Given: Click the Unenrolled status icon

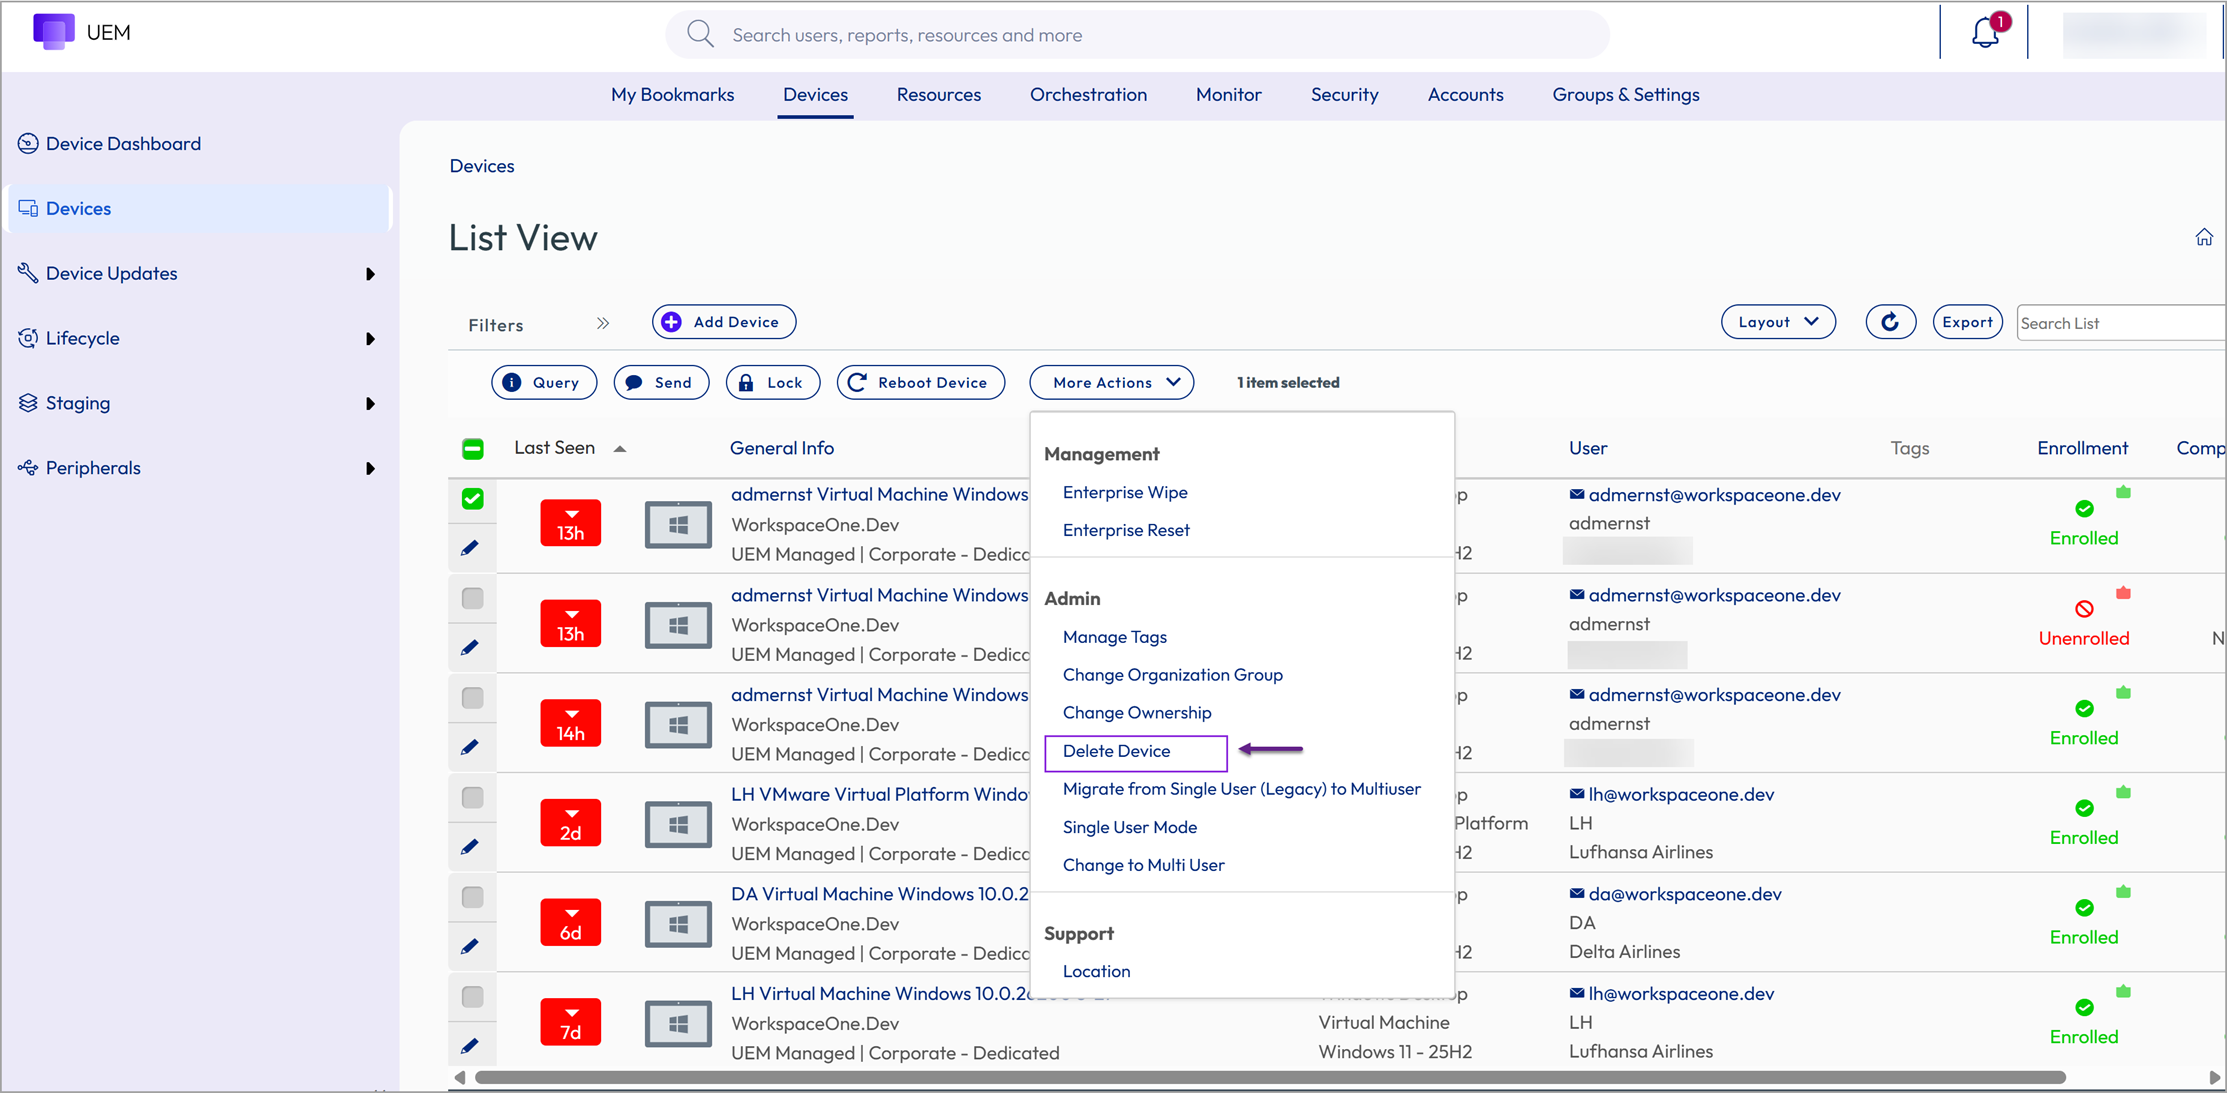Looking at the screenshot, I should (x=2084, y=608).
